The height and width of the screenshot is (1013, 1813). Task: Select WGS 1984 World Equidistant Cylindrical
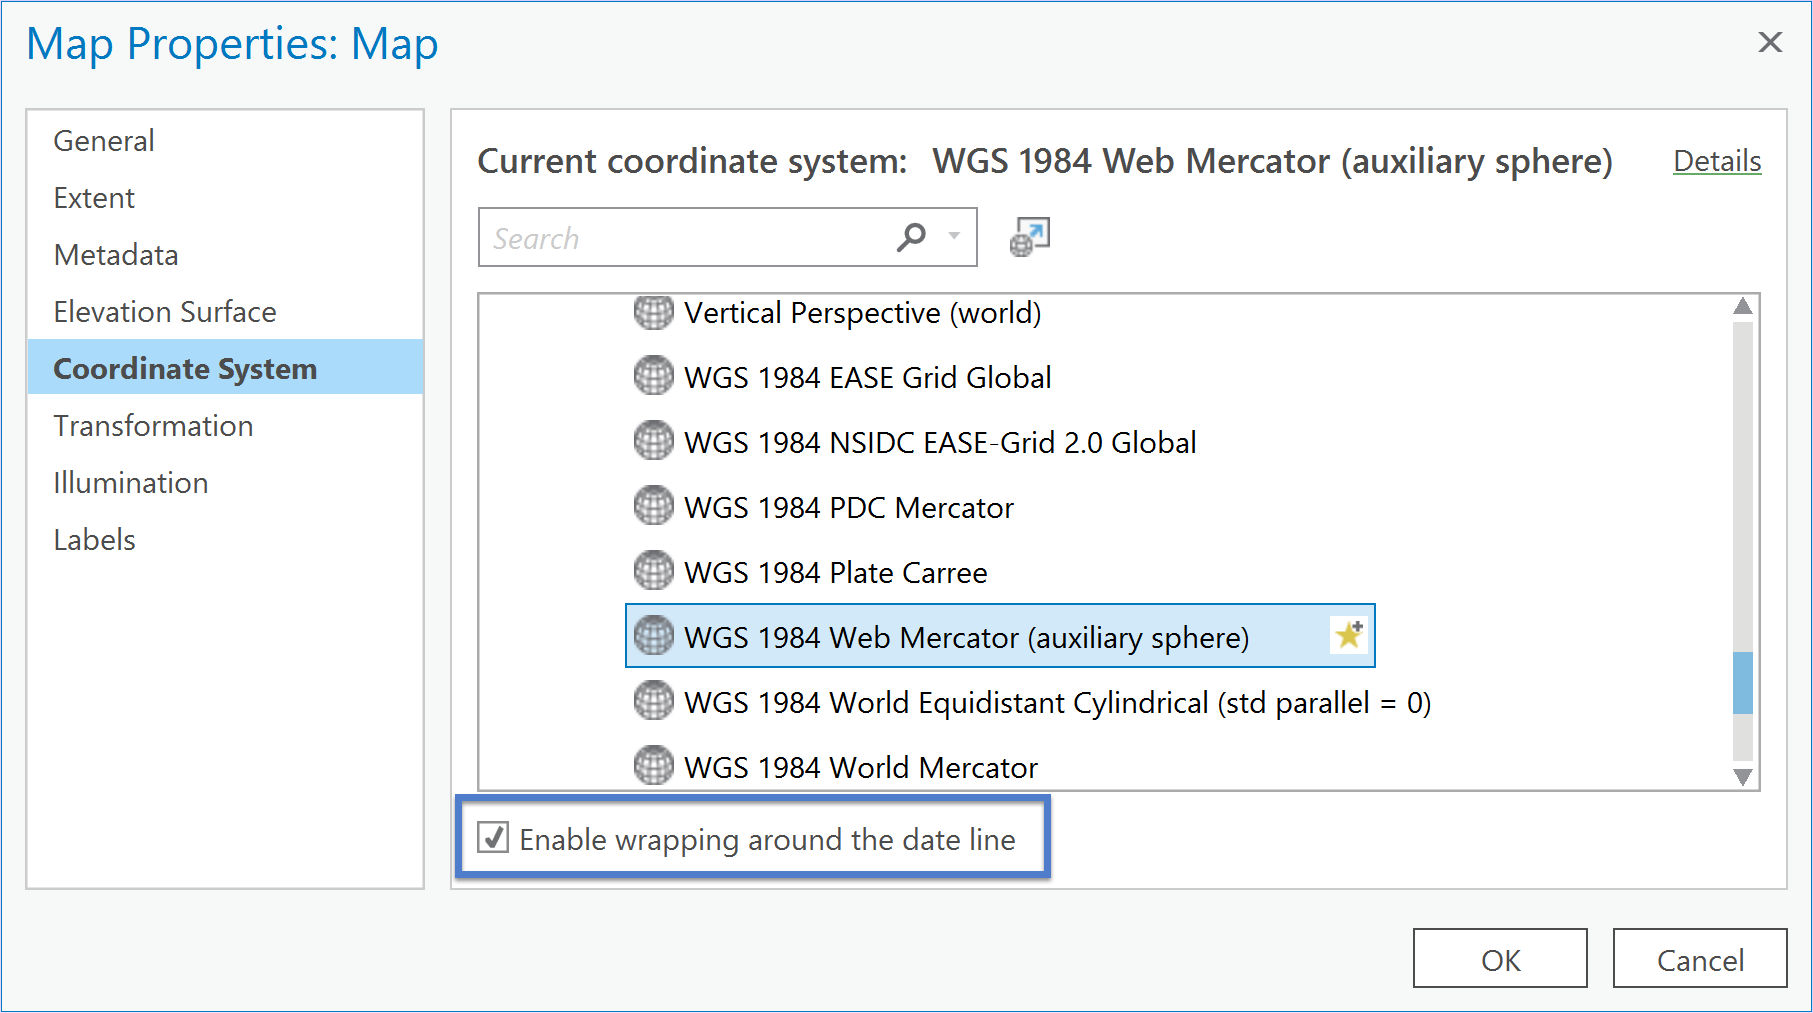pos(1056,703)
